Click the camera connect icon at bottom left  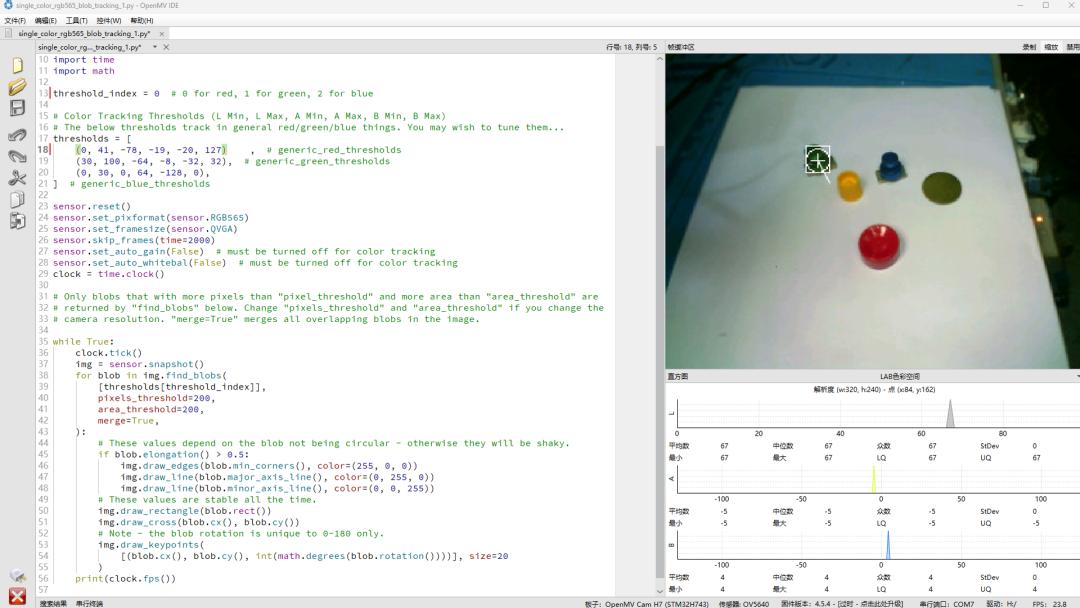[x=17, y=576]
